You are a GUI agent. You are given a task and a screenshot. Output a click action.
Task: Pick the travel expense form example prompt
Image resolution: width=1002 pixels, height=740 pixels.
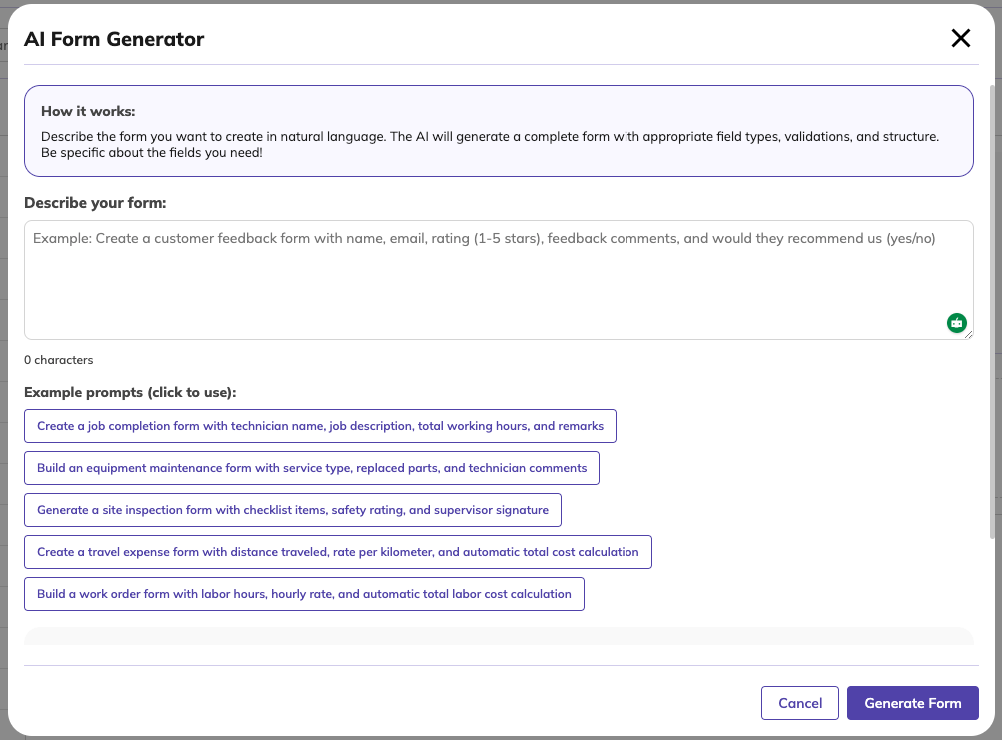tap(337, 552)
